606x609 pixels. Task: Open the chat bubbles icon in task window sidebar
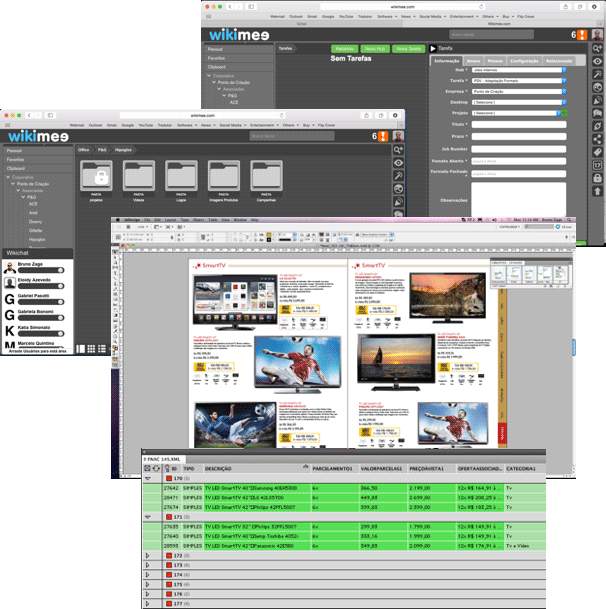click(597, 113)
